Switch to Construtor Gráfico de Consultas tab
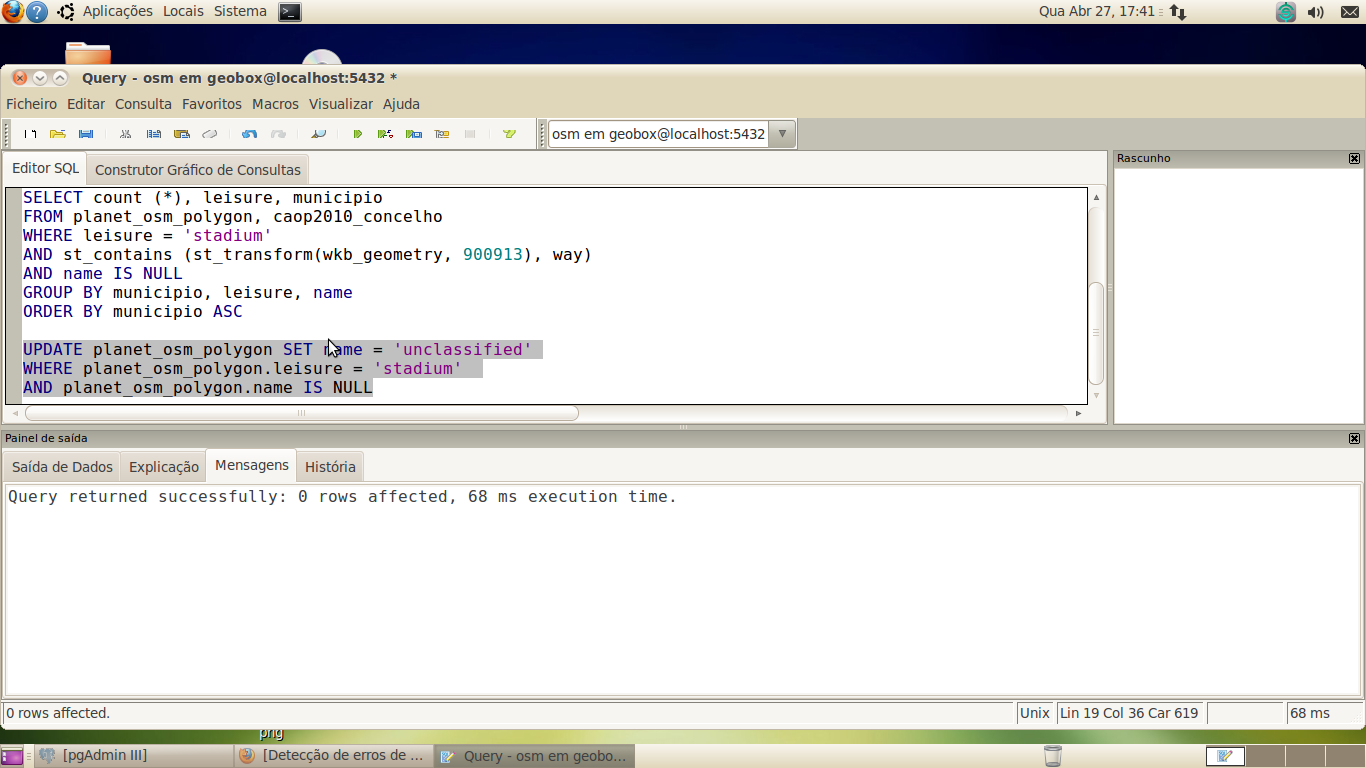Screen dimensions: 1366x768 [198, 169]
